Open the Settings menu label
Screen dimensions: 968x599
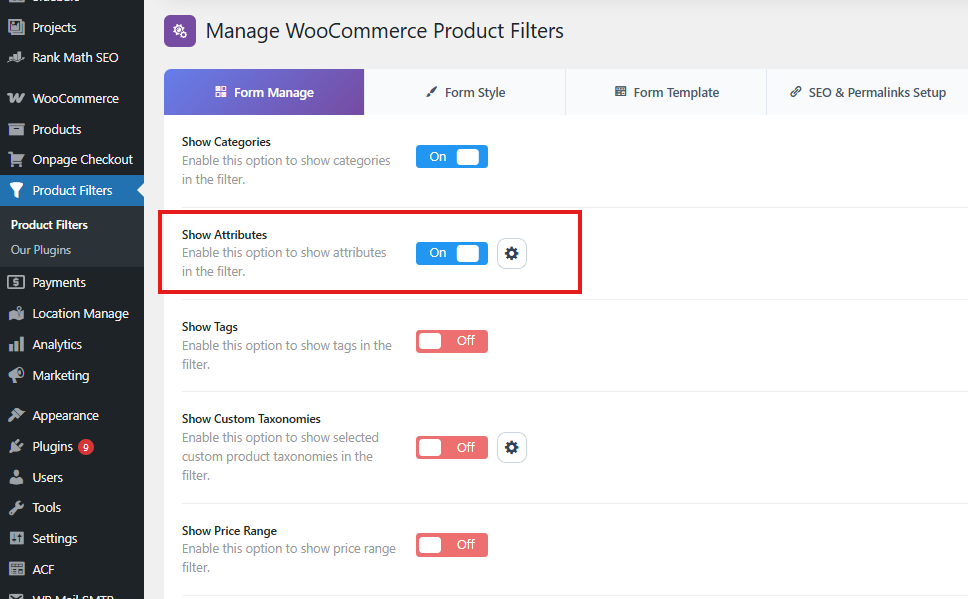click(54, 538)
